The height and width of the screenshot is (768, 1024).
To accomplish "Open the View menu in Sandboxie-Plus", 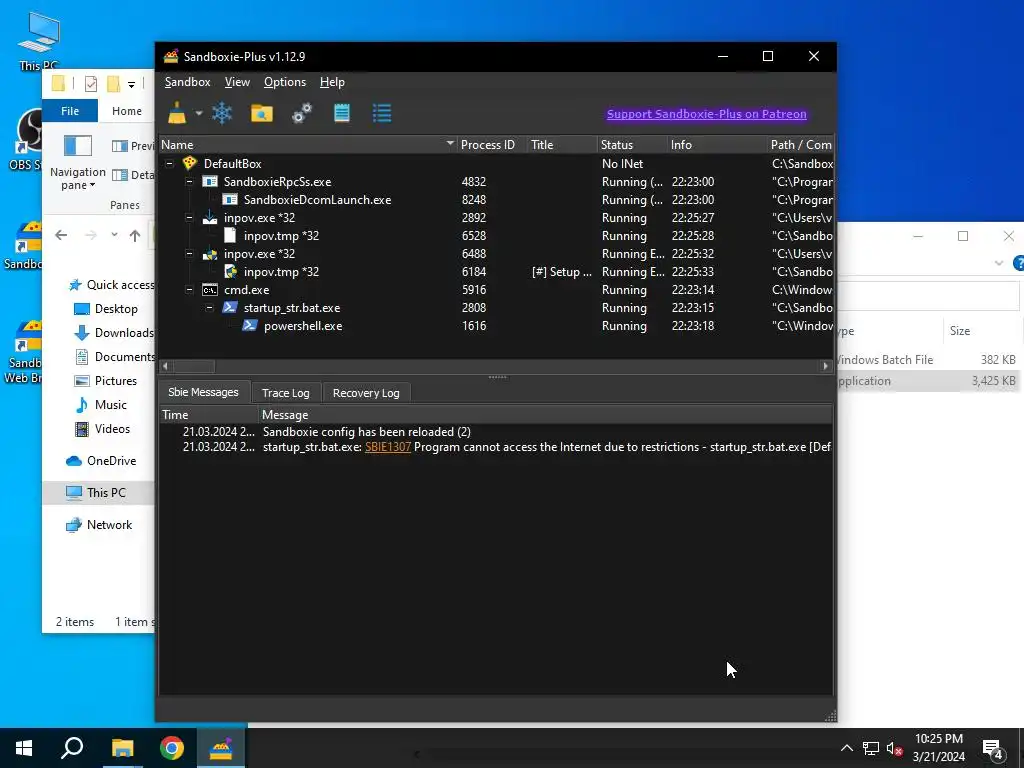I will click(x=237, y=82).
